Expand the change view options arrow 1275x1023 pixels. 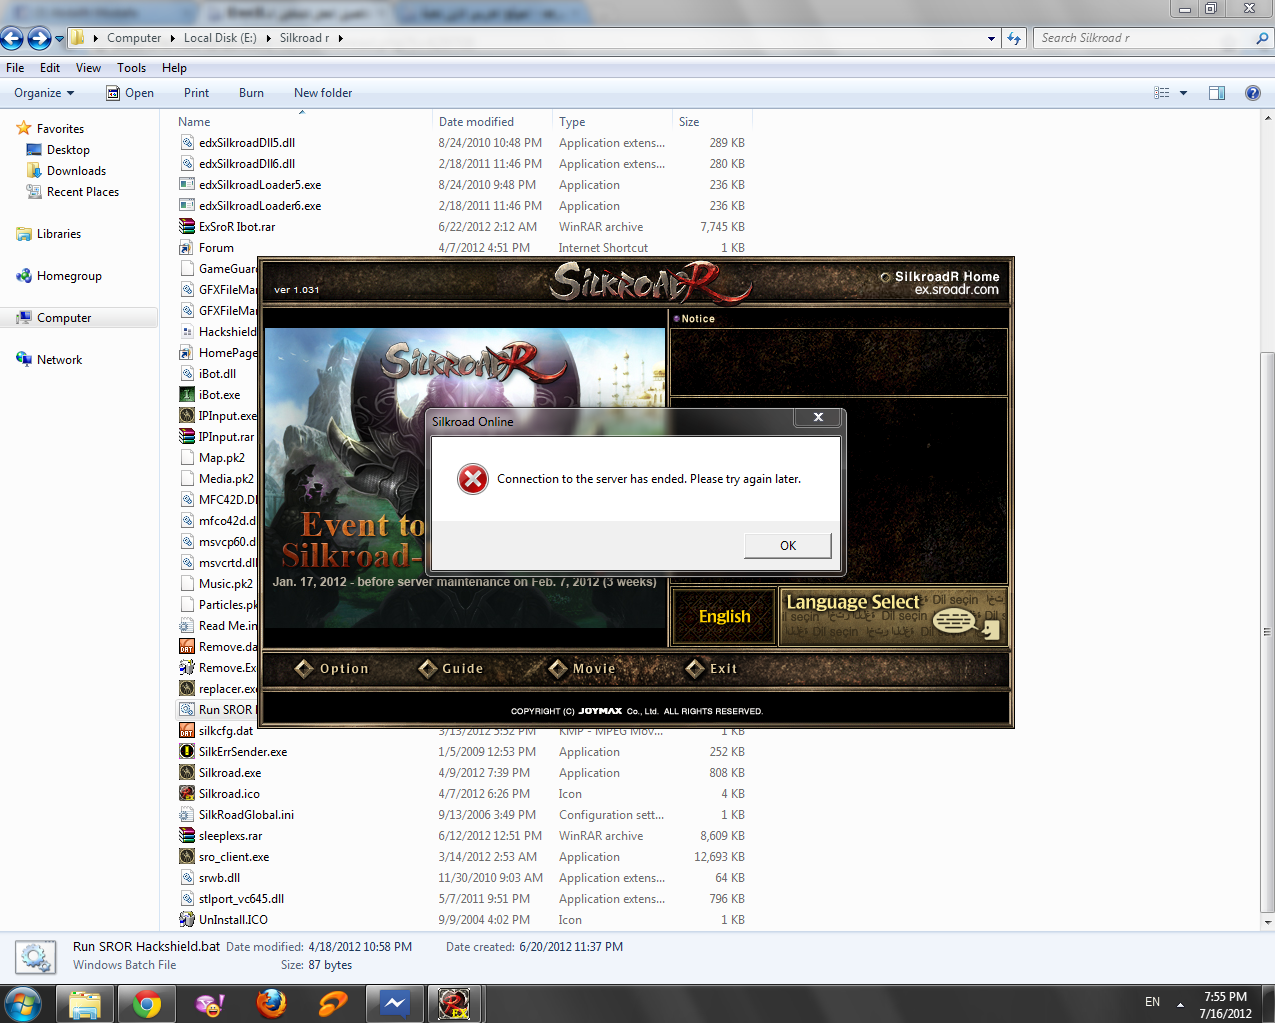pyautogui.click(x=1184, y=93)
